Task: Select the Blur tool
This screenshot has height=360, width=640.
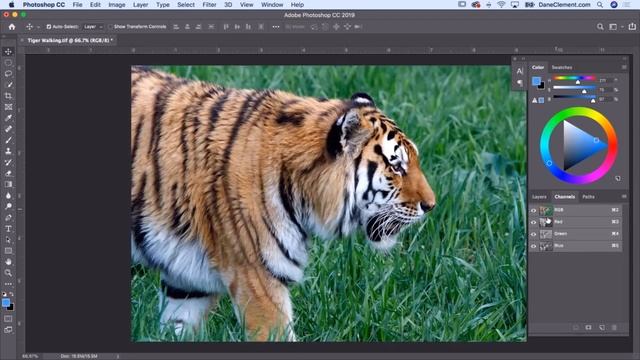Action: [x=8, y=195]
